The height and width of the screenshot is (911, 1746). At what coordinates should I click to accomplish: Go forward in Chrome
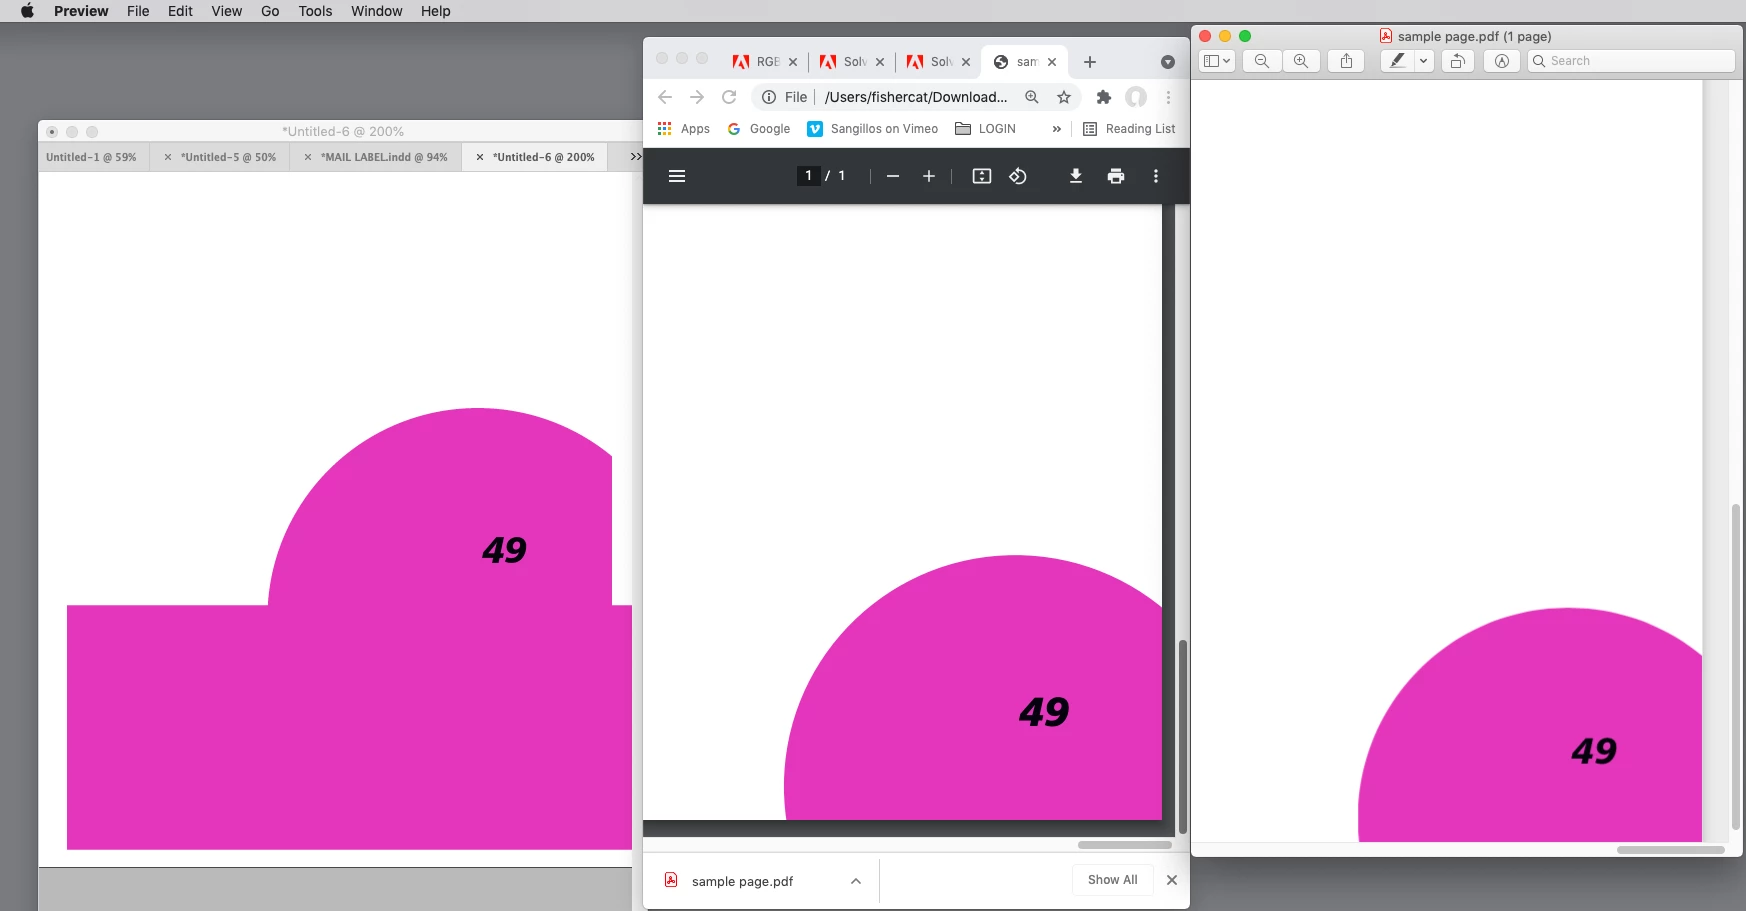coord(697,97)
